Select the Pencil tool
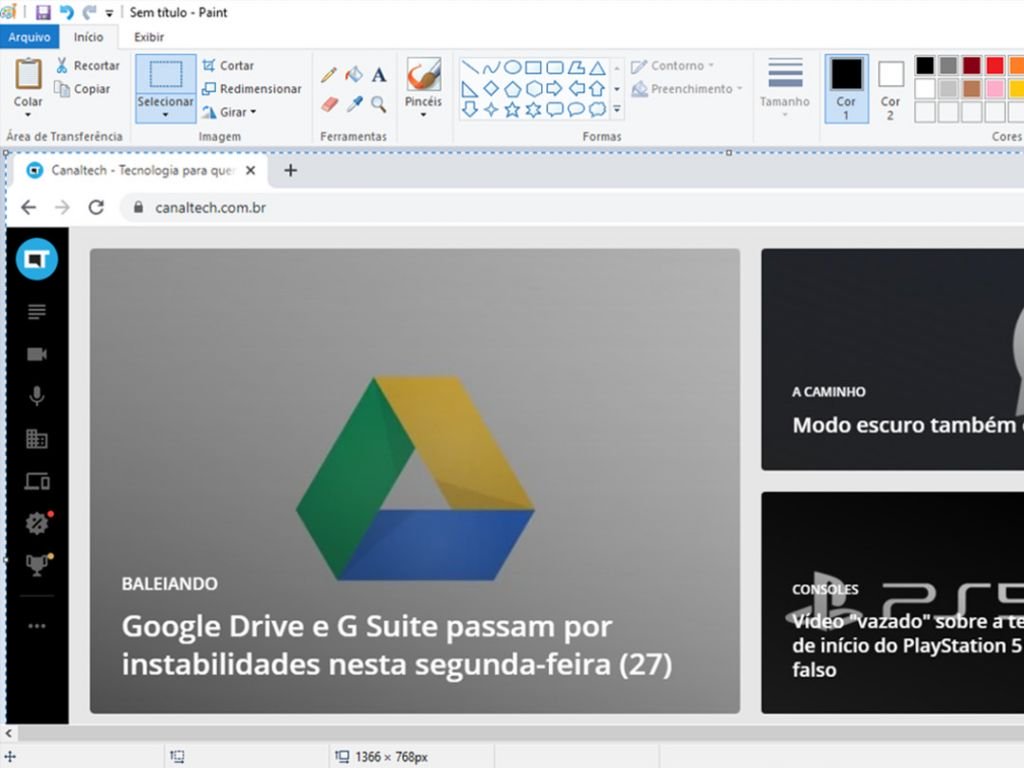Viewport: 1024px width, 768px height. click(x=329, y=74)
